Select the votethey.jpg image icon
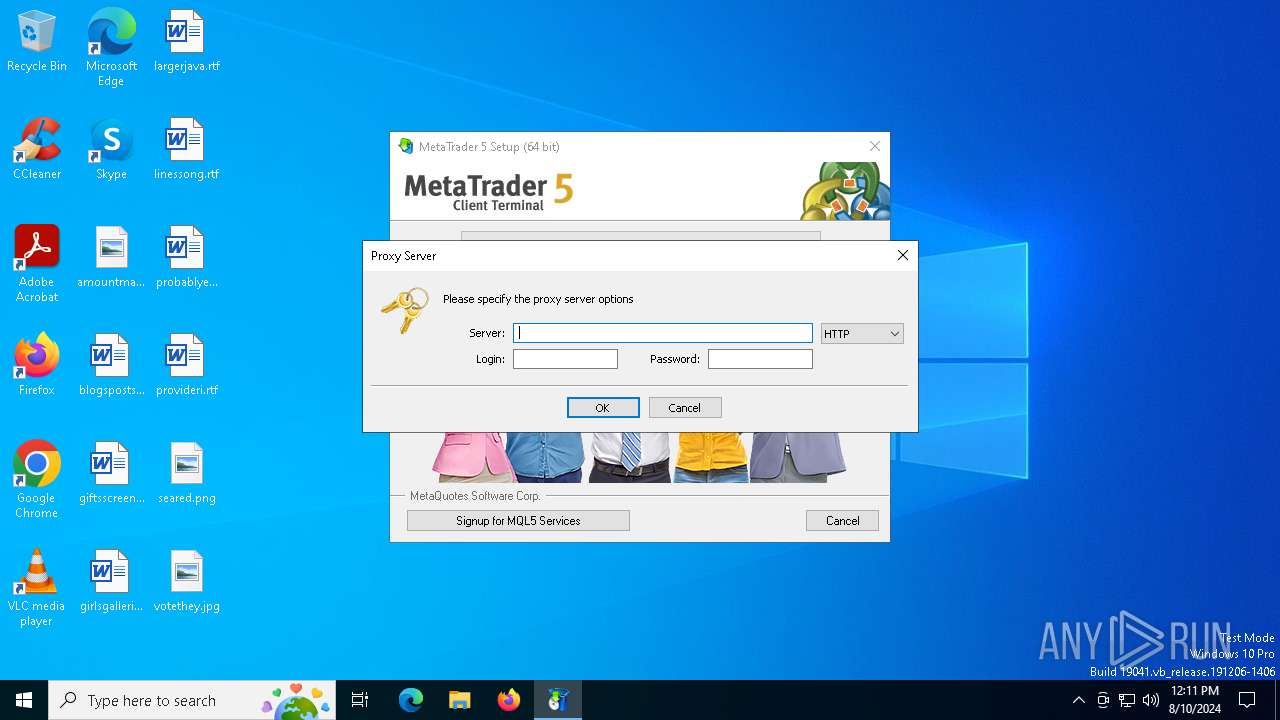The image size is (1280, 720). tap(186, 582)
